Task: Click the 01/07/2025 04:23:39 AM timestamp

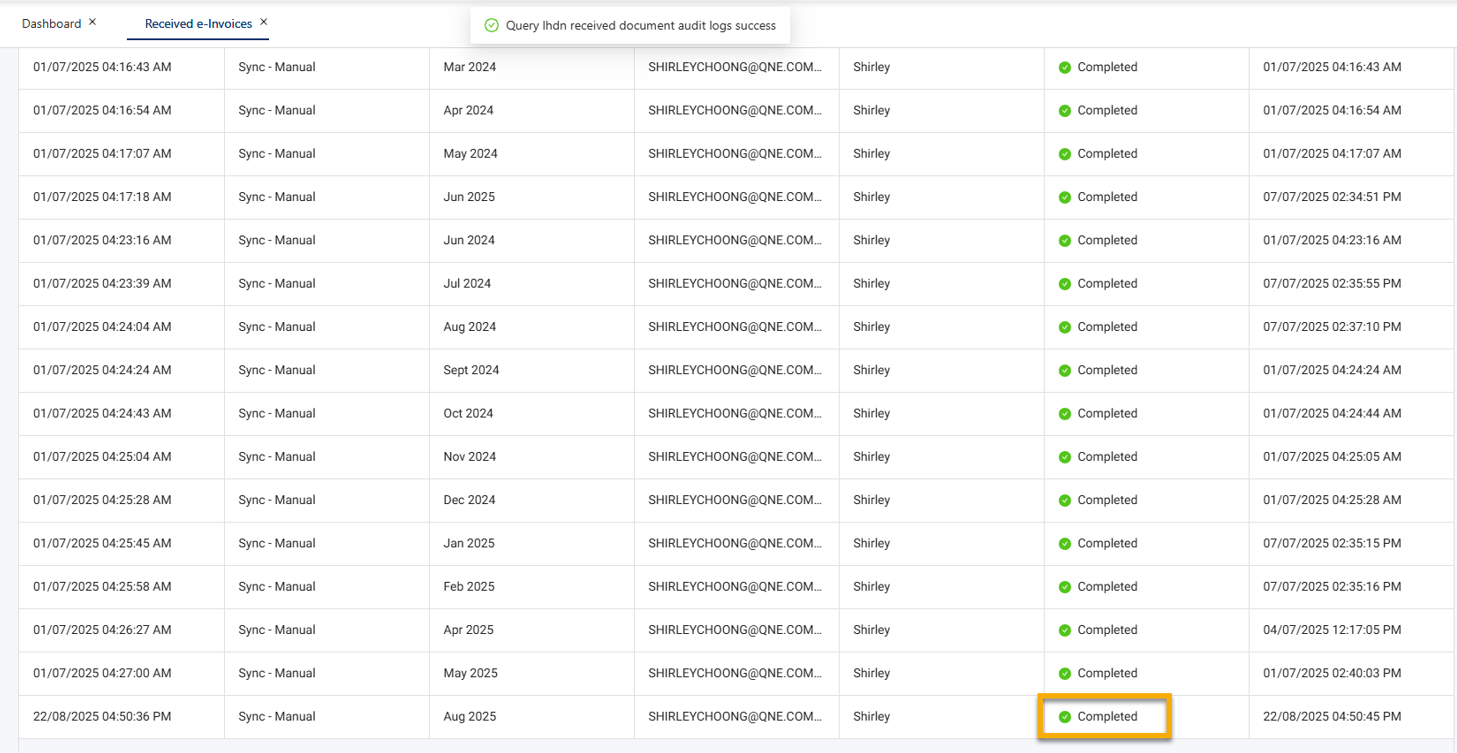Action: (102, 283)
